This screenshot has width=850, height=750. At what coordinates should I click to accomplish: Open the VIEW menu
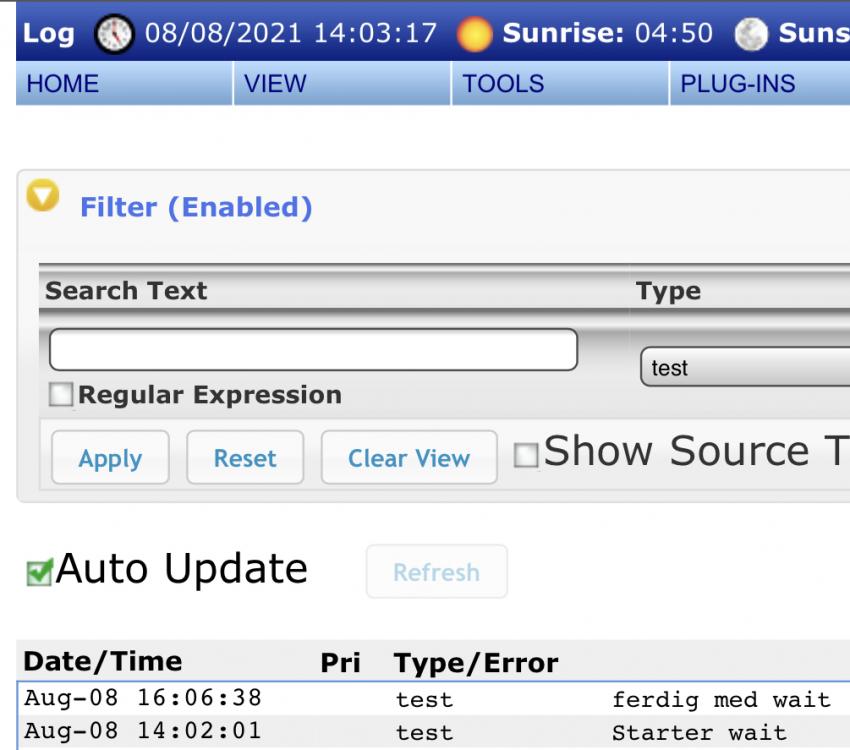click(x=275, y=84)
